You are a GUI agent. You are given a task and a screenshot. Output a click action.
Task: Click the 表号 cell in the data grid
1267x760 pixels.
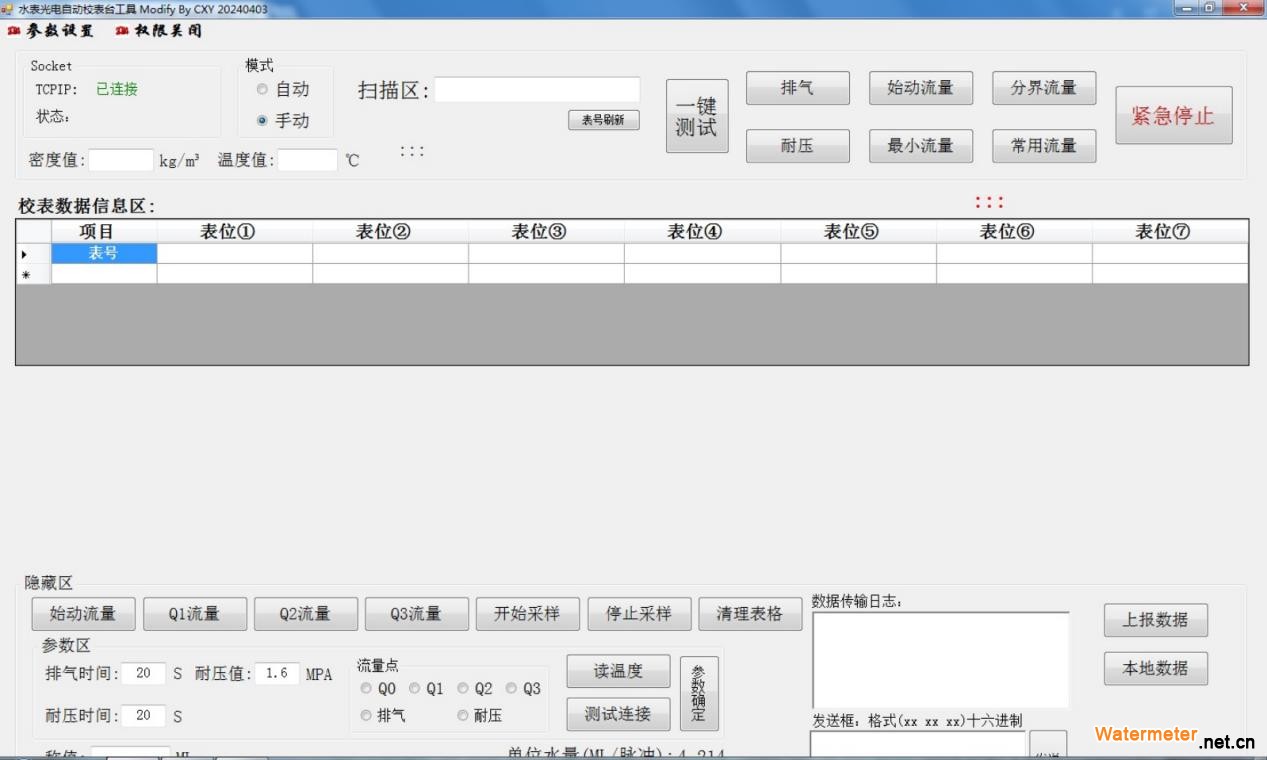(104, 253)
